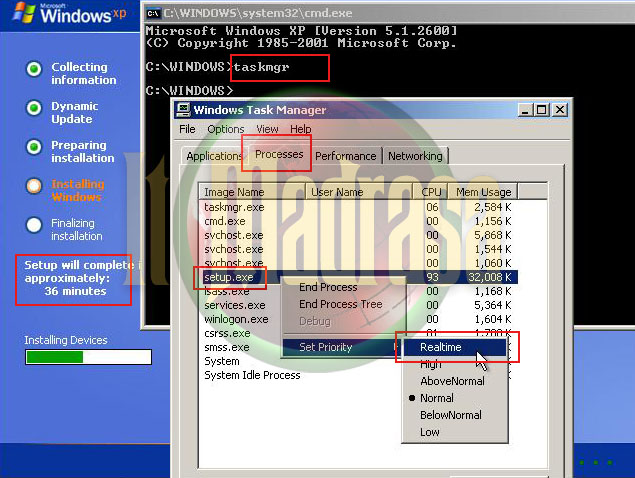635x478 pixels.
Task: Set priority to AboveNormal
Action: (x=454, y=381)
